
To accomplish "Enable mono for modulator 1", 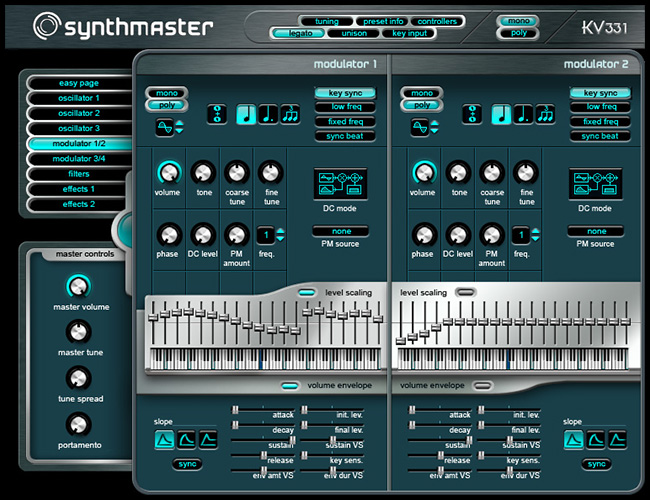I will click(167, 93).
